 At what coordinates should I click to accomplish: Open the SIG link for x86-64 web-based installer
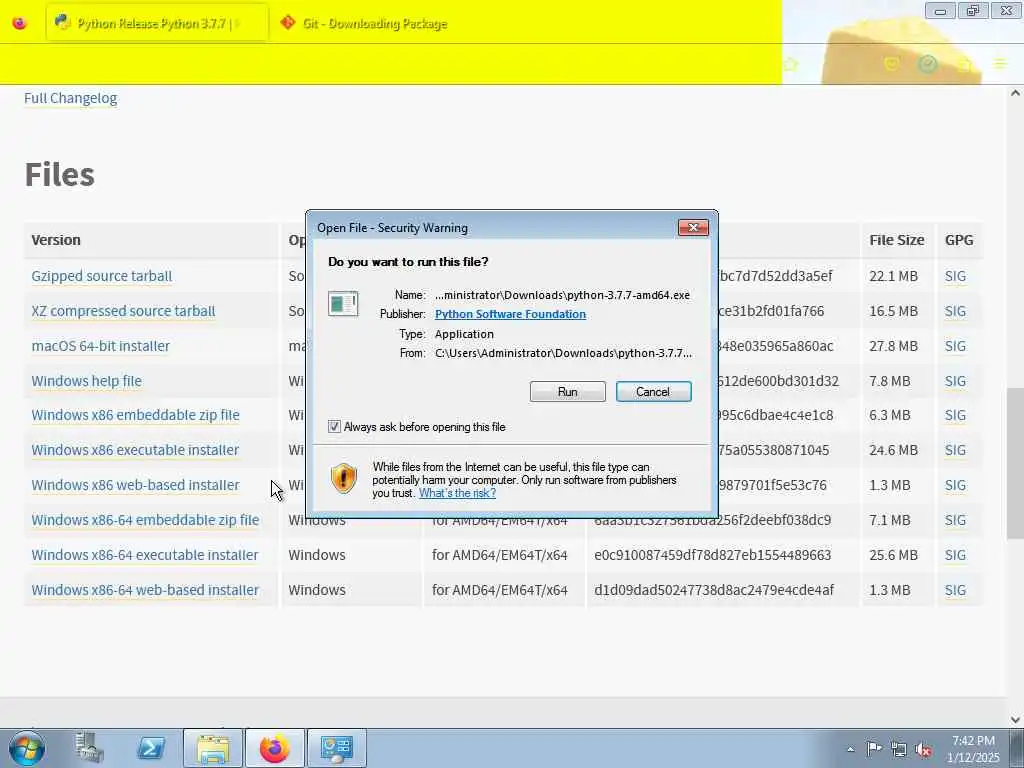tap(955, 590)
